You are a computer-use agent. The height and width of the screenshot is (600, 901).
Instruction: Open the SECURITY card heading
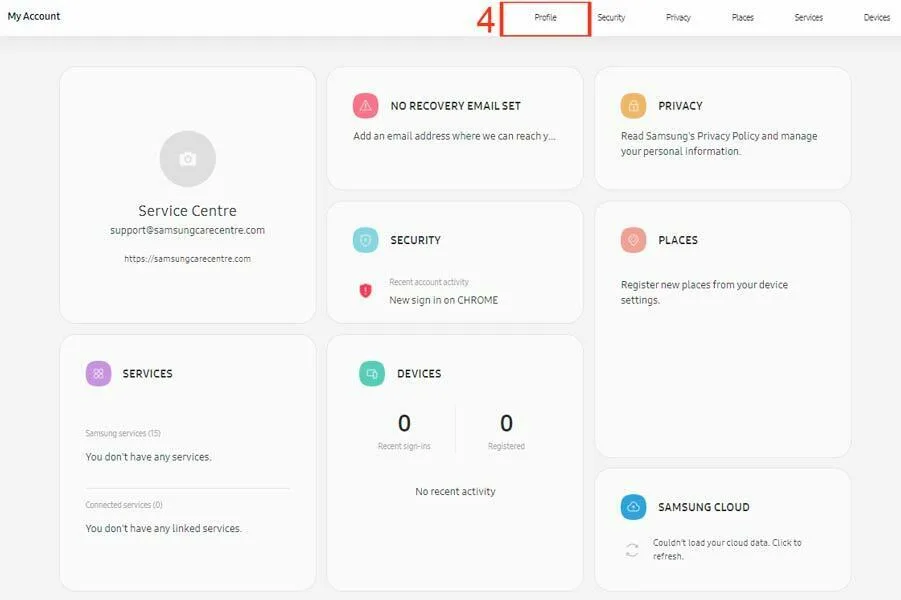[415, 240]
